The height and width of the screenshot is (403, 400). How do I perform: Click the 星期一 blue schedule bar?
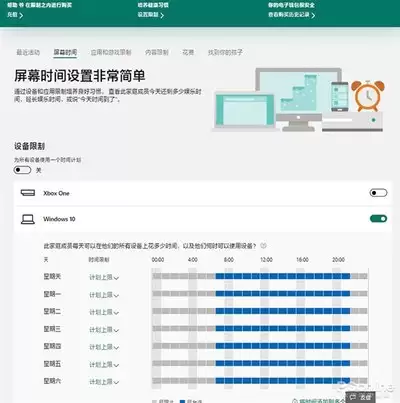click(283, 294)
